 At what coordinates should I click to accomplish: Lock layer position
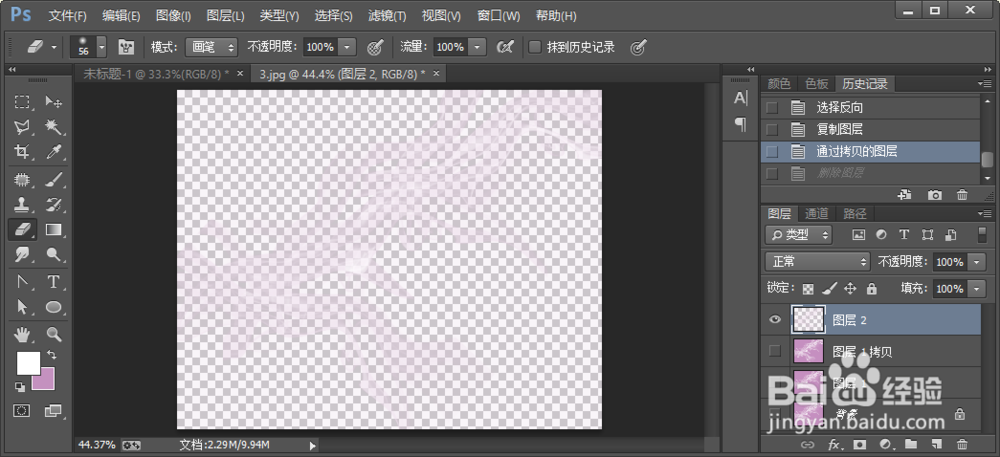(x=849, y=289)
